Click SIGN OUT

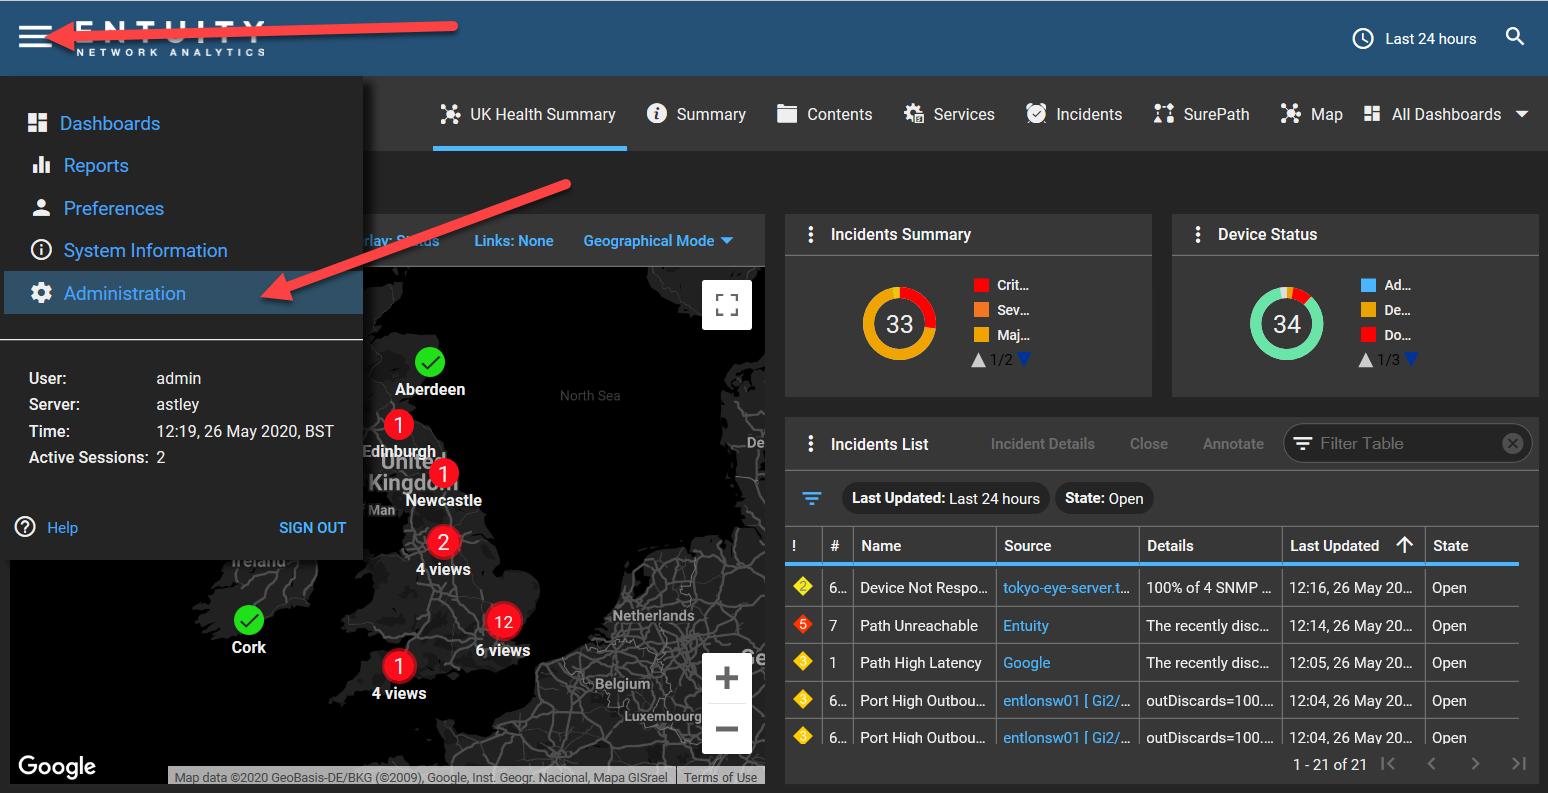coord(312,527)
